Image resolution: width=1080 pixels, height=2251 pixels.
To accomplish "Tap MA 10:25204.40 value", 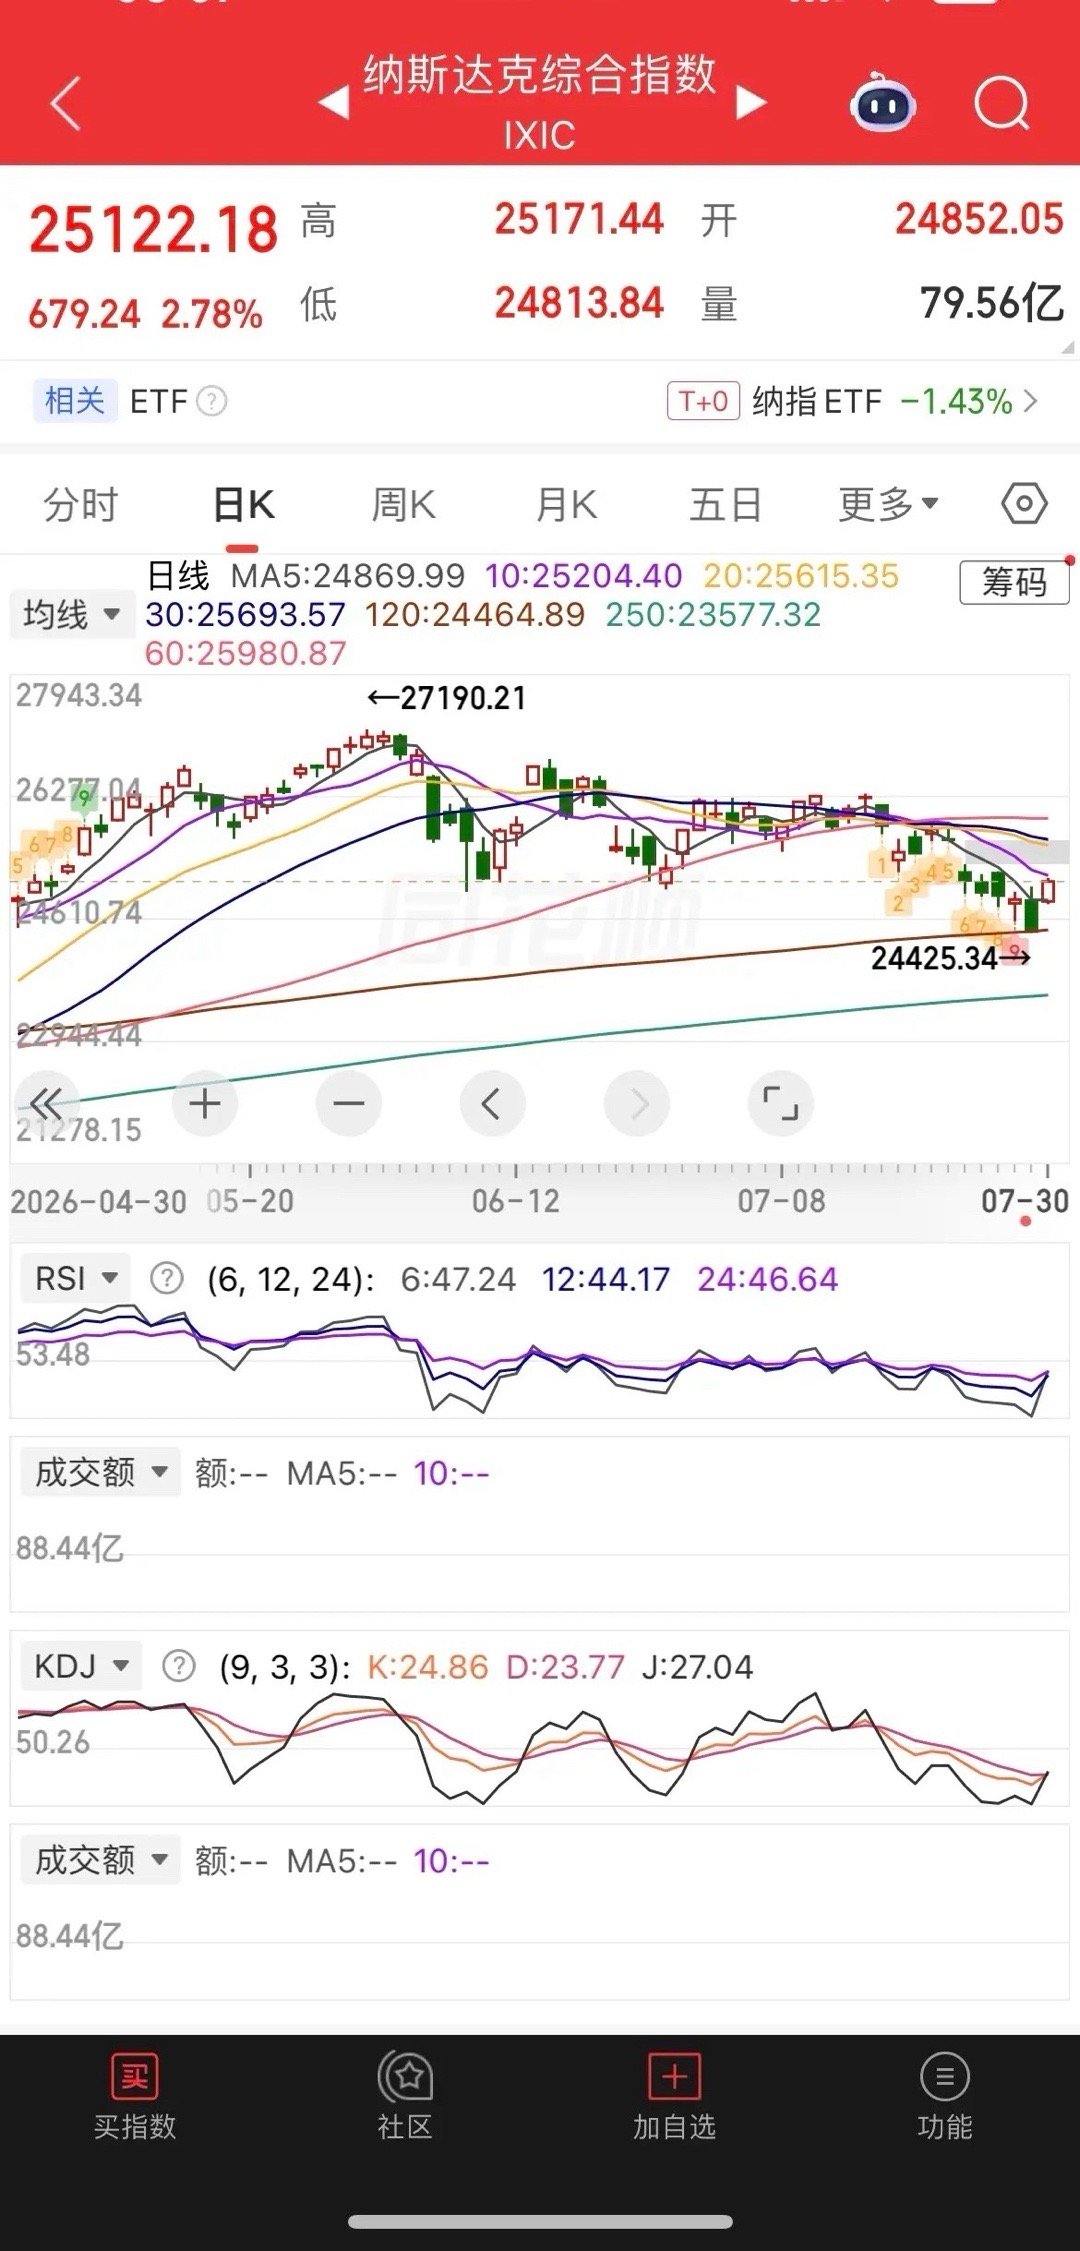I will pos(584,576).
